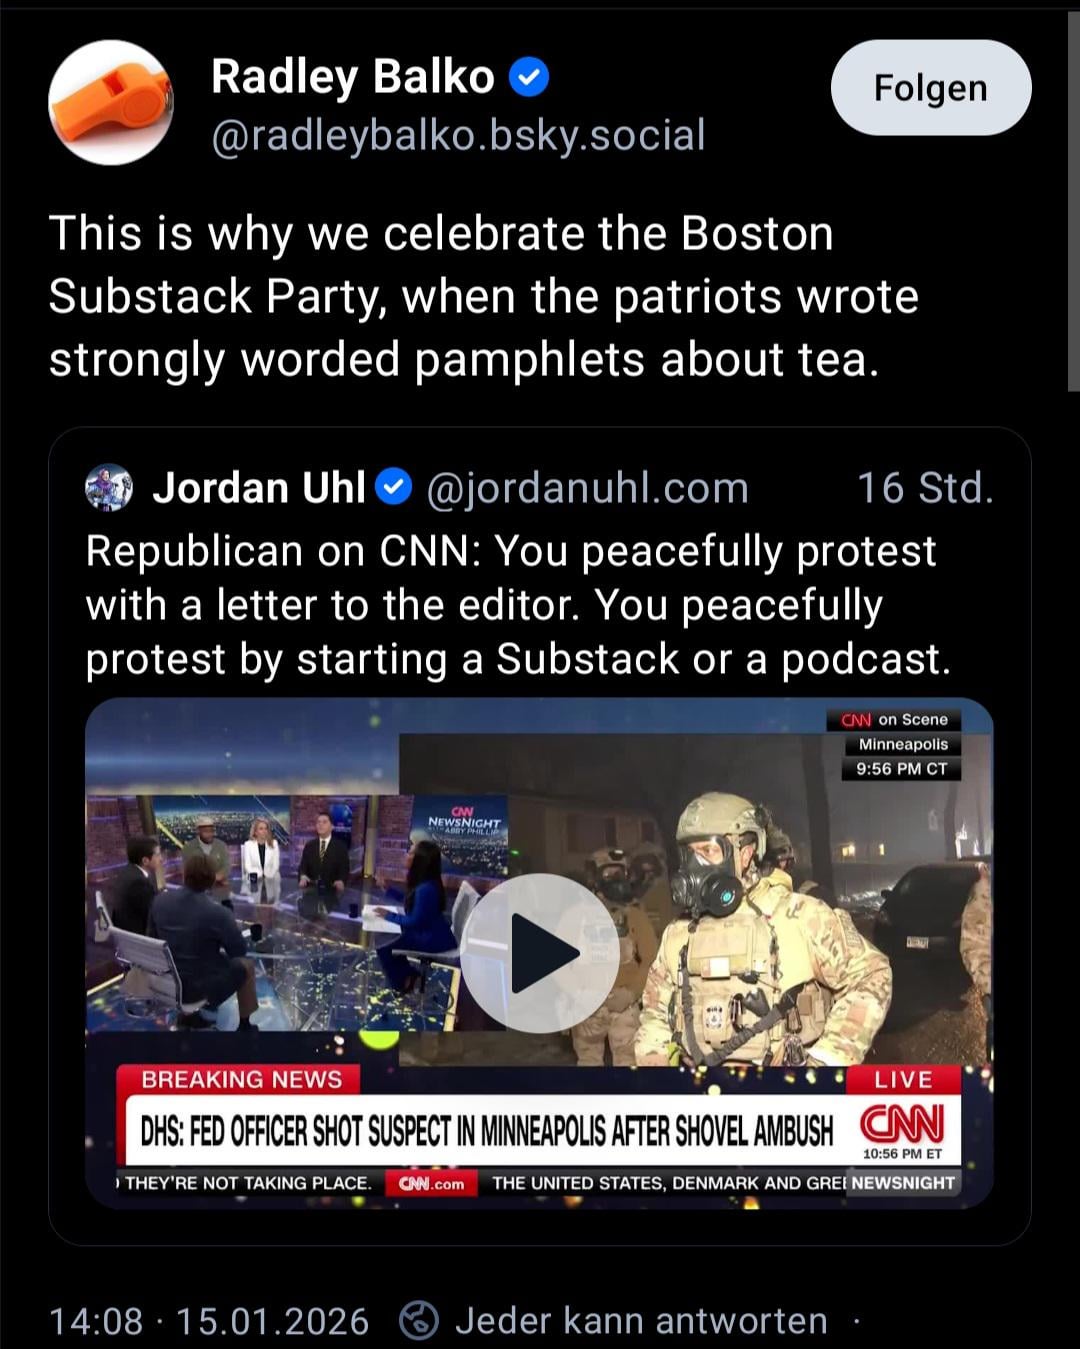Open the @jordanuhl.com handle

pos(587,488)
